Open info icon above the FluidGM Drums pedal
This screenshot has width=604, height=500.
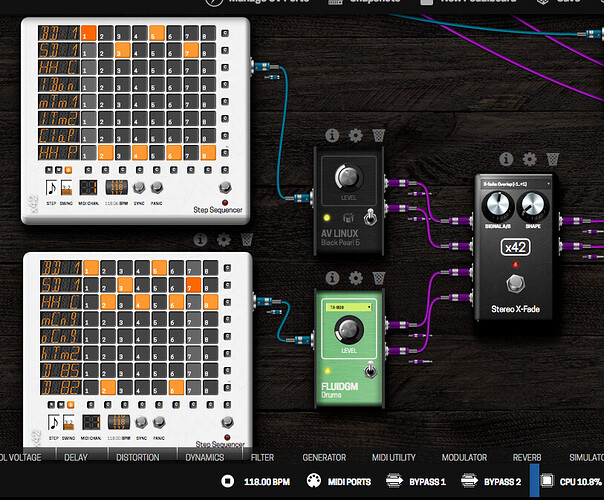(x=332, y=278)
